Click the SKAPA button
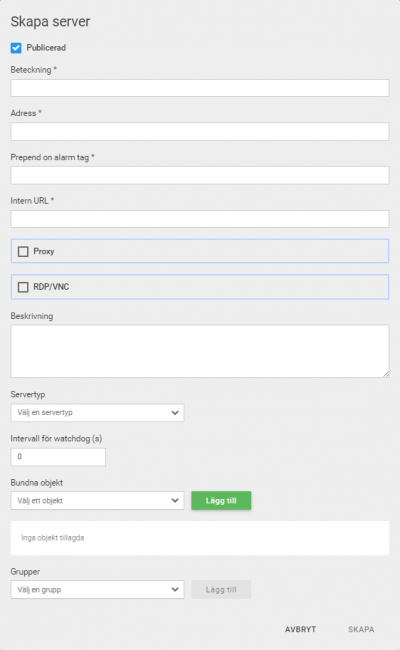This screenshot has width=400, height=650. pos(361,629)
